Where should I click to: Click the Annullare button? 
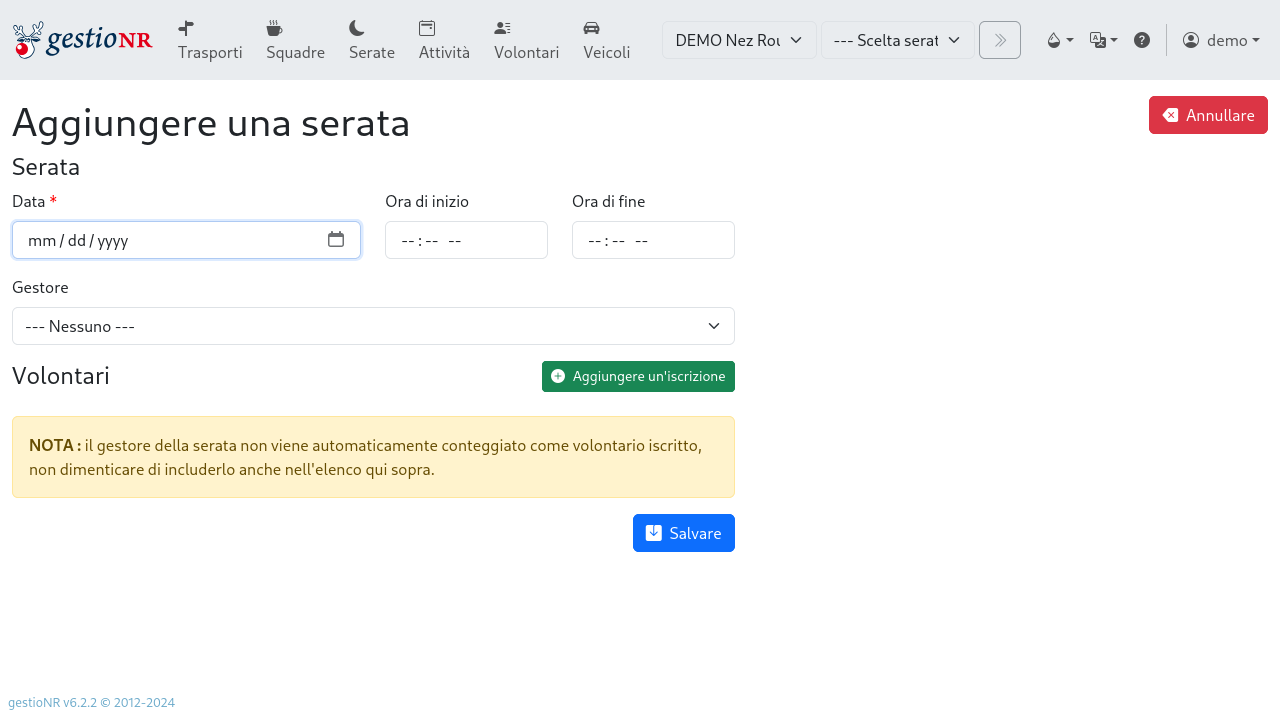tap(1207, 115)
